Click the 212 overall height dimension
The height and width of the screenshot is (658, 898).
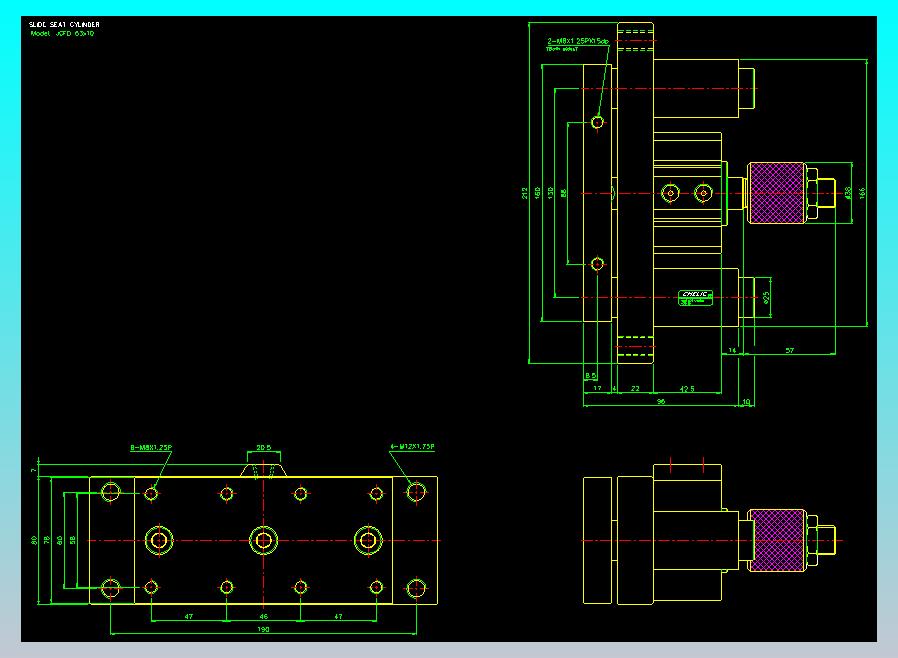(525, 193)
